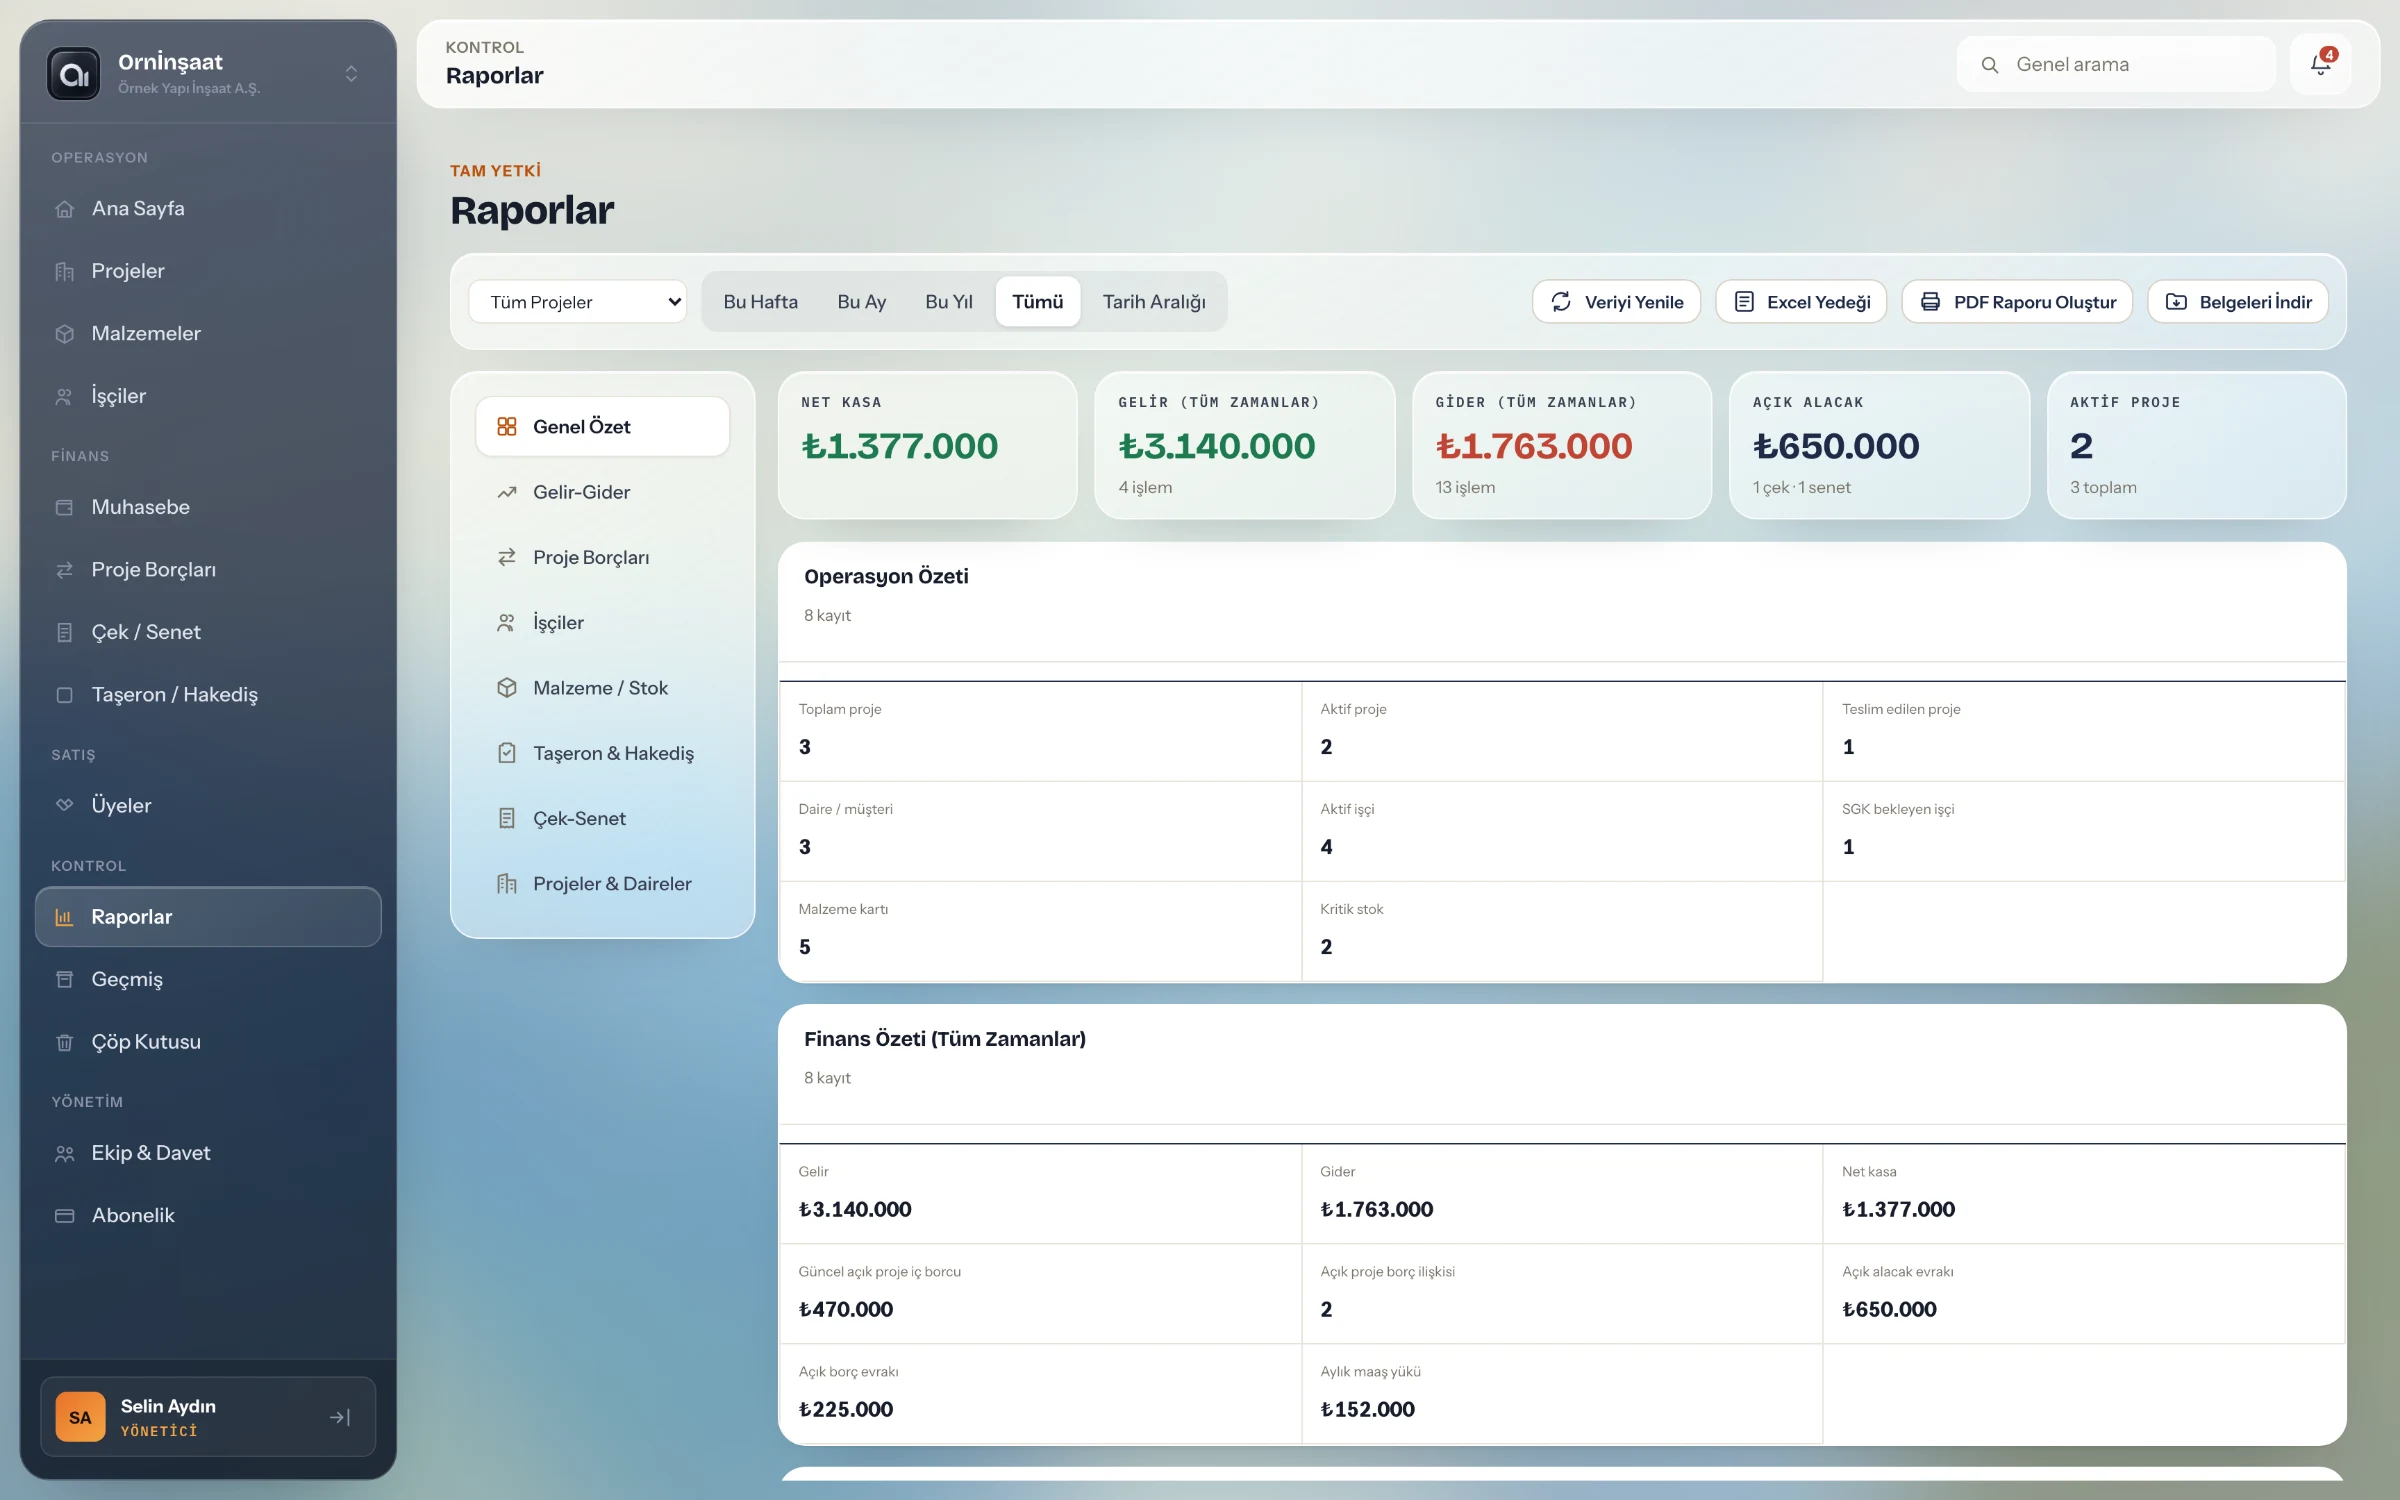The image size is (2400, 1500).
Task: Expand the company switcher chevrons
Action: pos(351,74)
